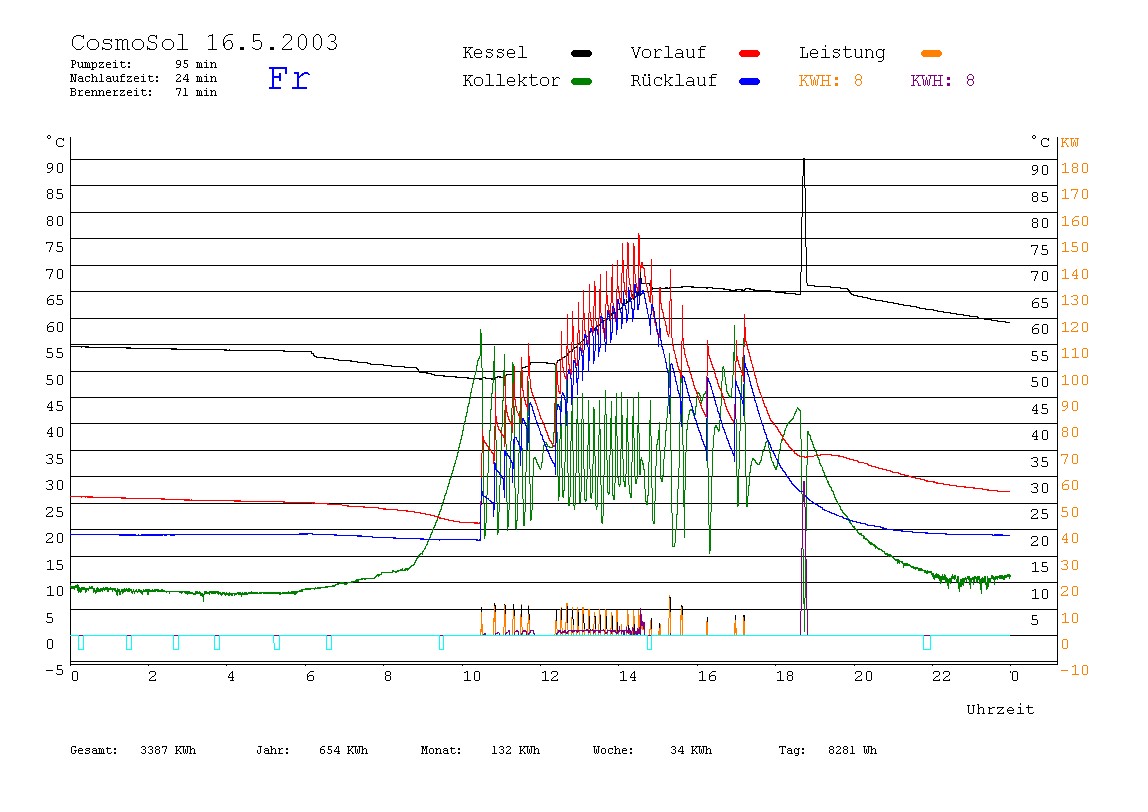The height and width of the screenshot is (812, 1148).
Task: Click the Leistung legend text
Action: click(x=842, y=53)
